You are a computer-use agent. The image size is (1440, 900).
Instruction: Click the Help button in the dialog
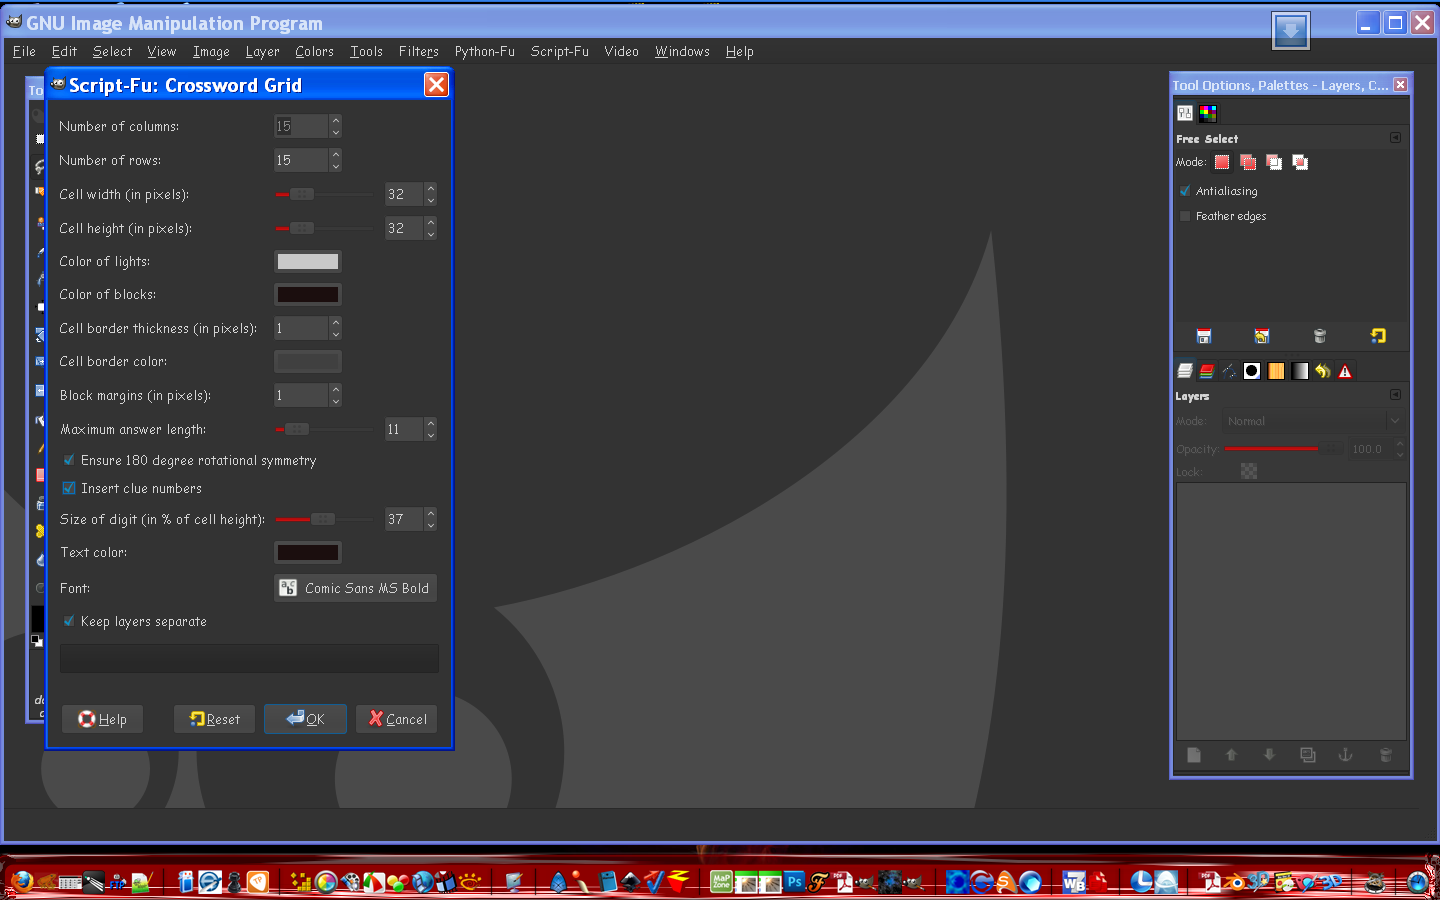point(102,719)
